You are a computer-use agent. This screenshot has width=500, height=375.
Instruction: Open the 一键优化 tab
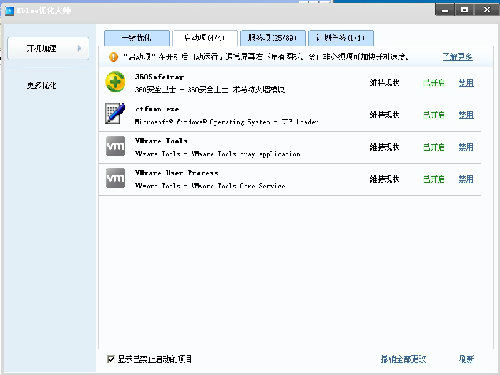pos(137,38)
